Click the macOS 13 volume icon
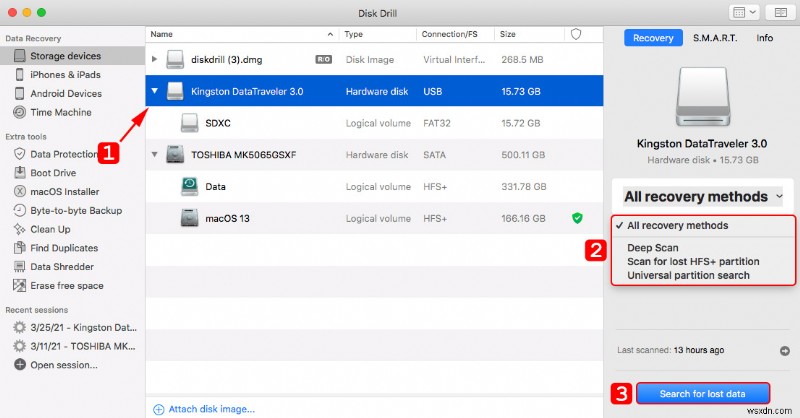Viewport: 800px width, 418px height. pyautogui.click(x=189, y=218)
